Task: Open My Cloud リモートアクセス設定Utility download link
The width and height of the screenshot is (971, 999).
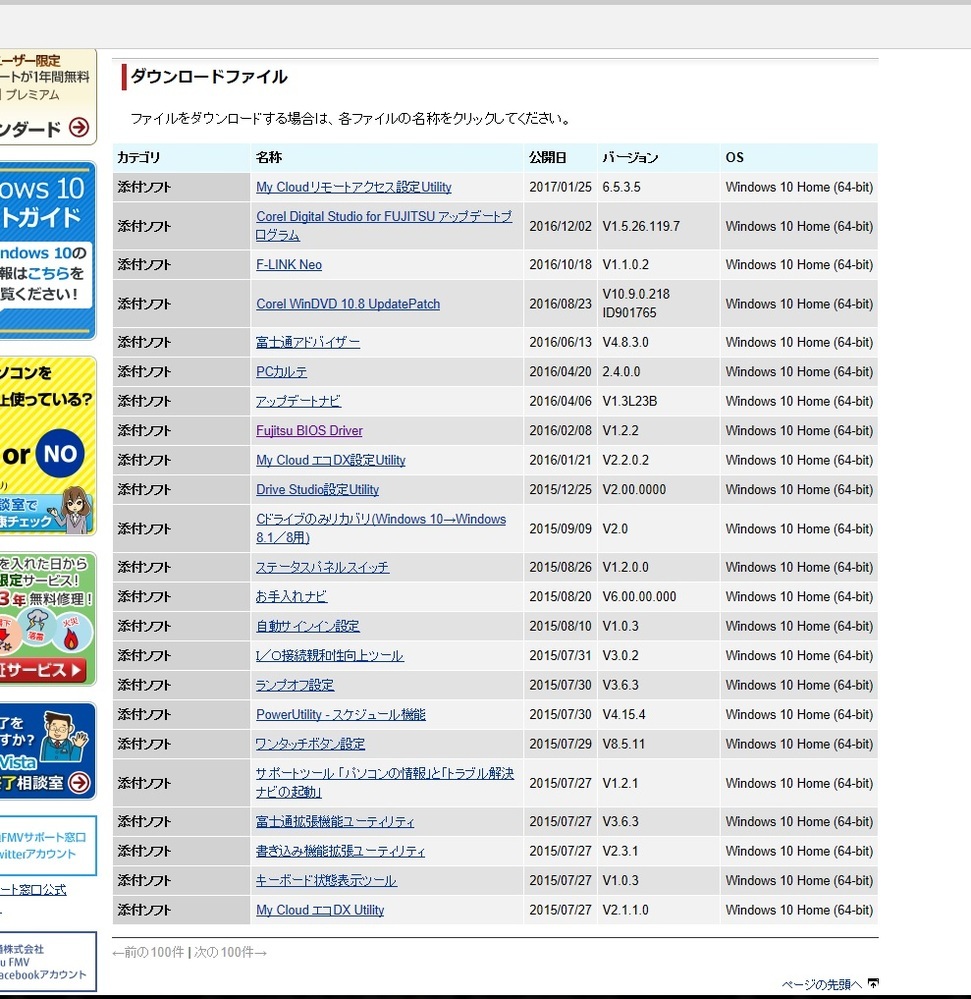Action: (354, 187)
